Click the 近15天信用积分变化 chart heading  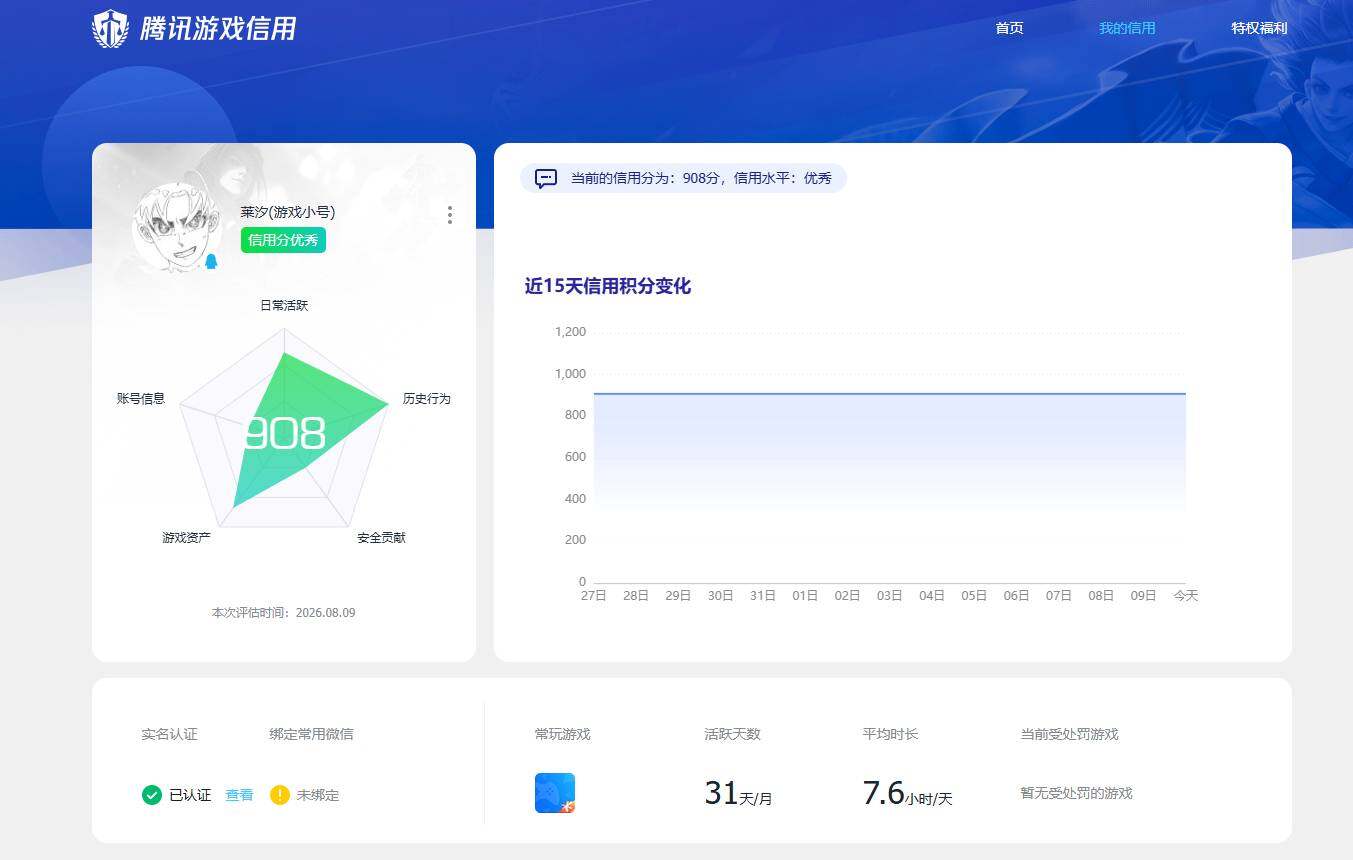pyautogui.click(x=608, y=286)
